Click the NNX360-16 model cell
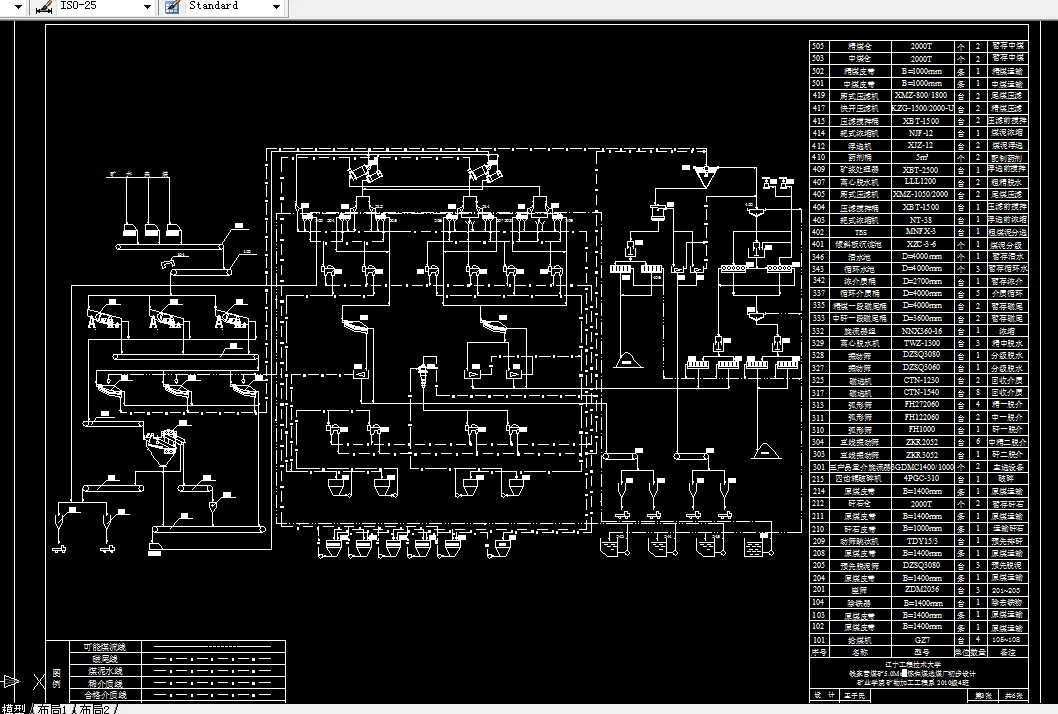The image size is (1058, 714). tap(922, 331)
